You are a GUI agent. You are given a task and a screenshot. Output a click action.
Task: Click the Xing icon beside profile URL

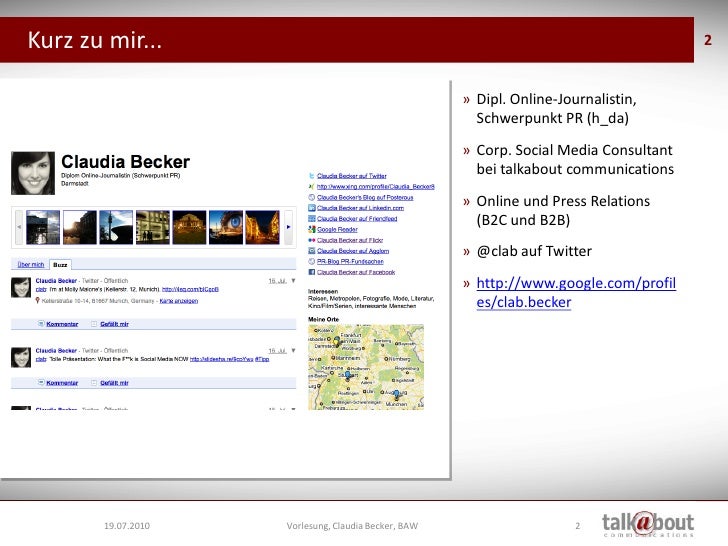pos(312,187)
